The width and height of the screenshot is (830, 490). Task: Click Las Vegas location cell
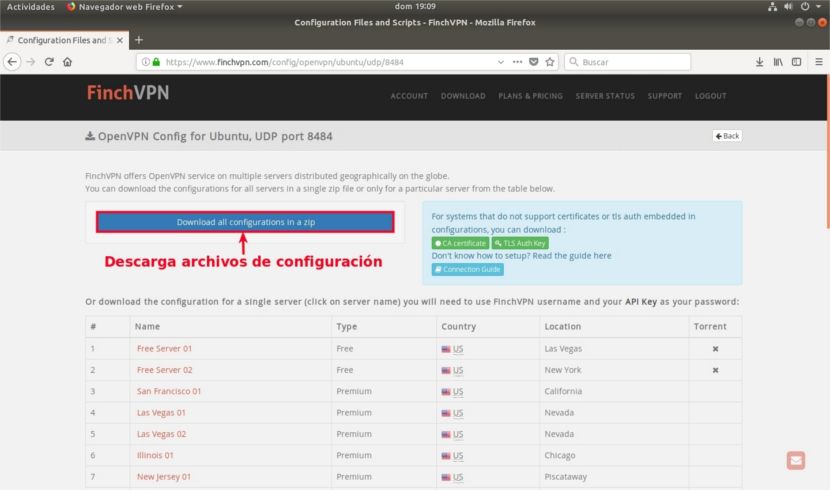click(563, 349)
